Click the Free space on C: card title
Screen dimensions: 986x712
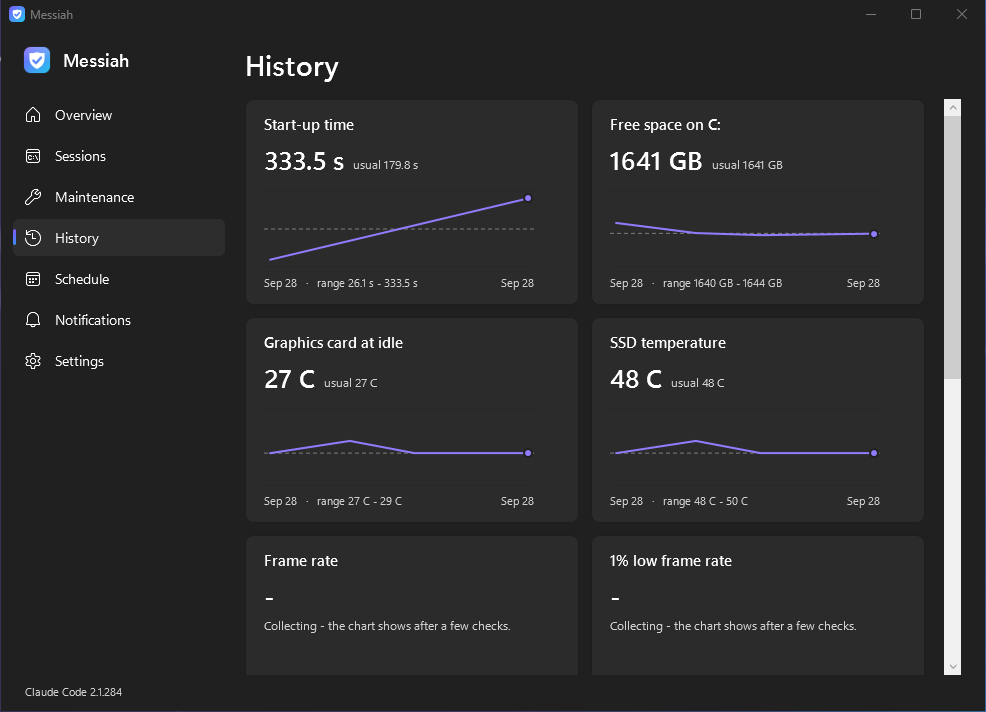[665, 125]
